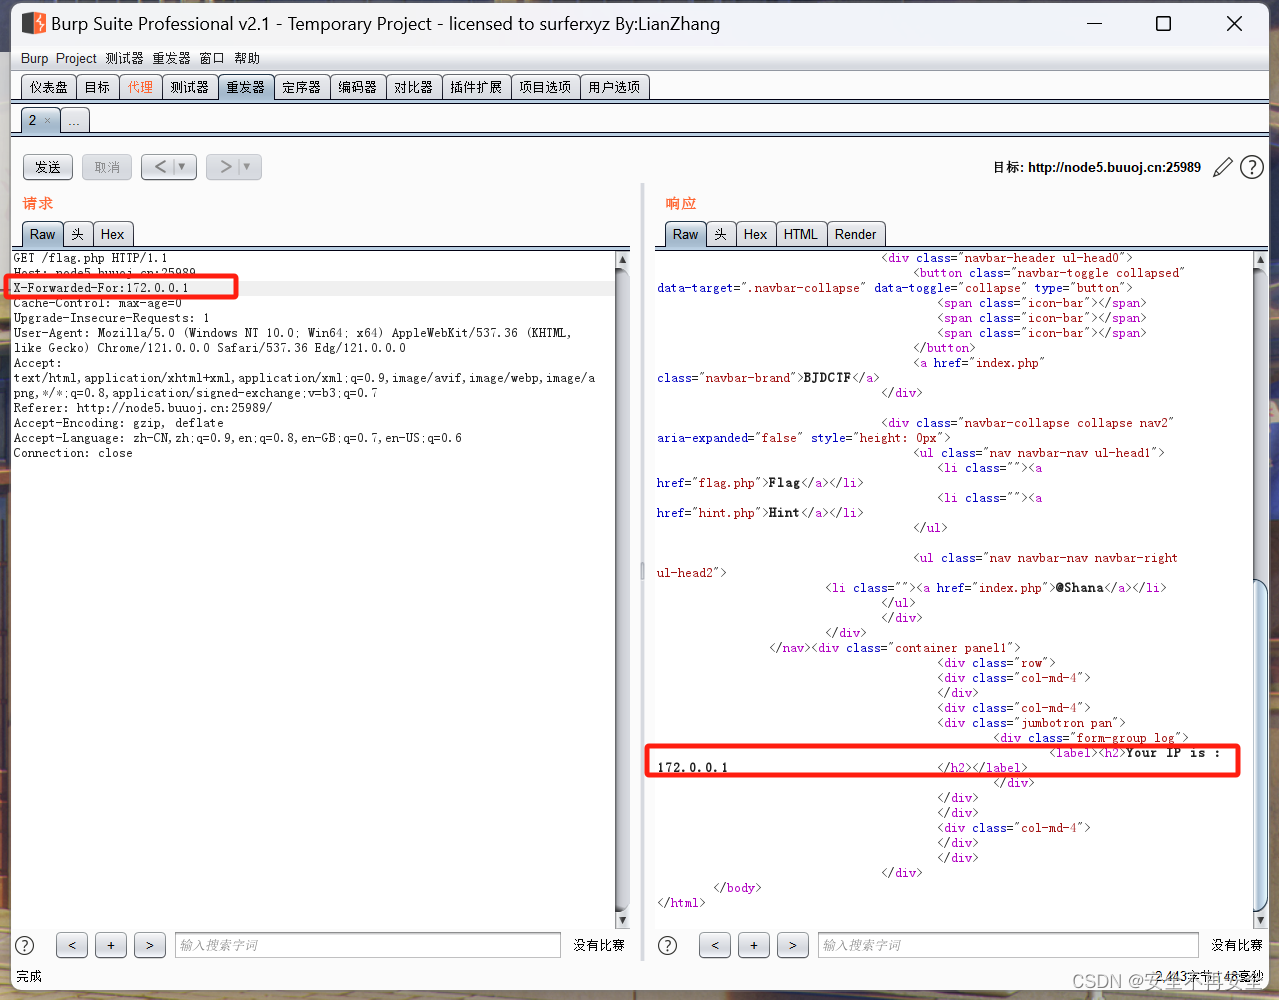This screenshot has height=1000, width=1279.
Task: Click the response pane scroll up arrow
Action: [x=1260, y=259]
